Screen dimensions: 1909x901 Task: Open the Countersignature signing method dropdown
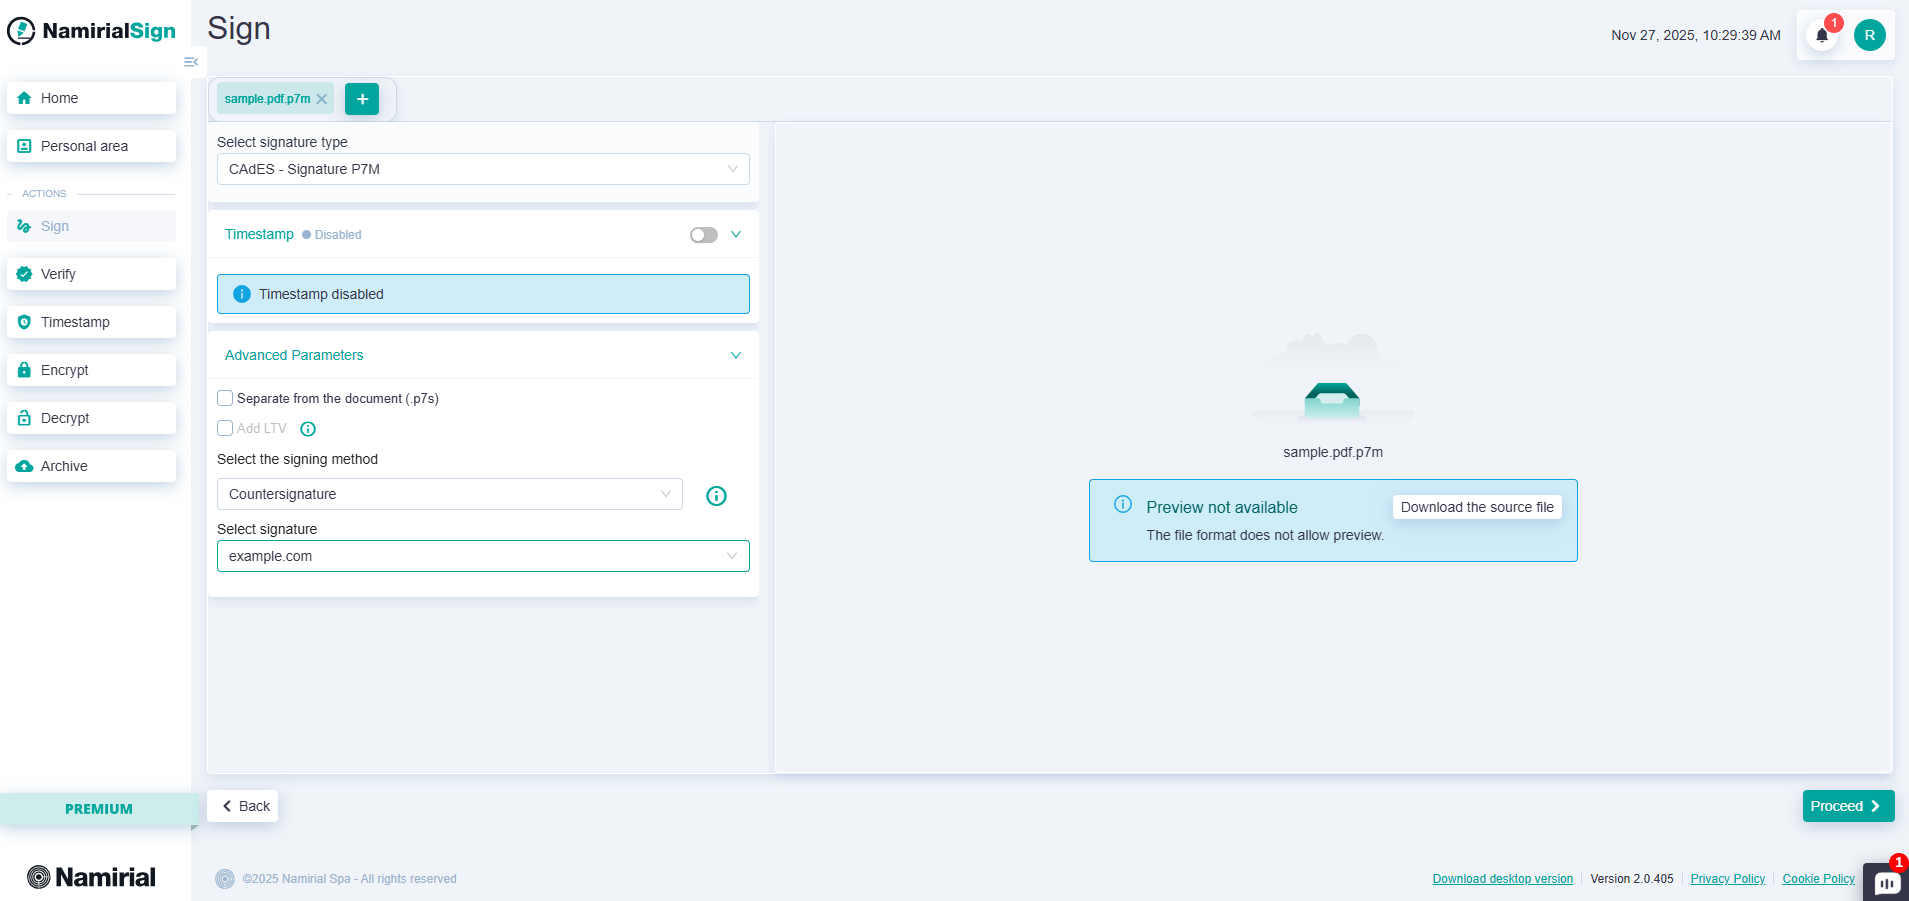click(449, 494)
